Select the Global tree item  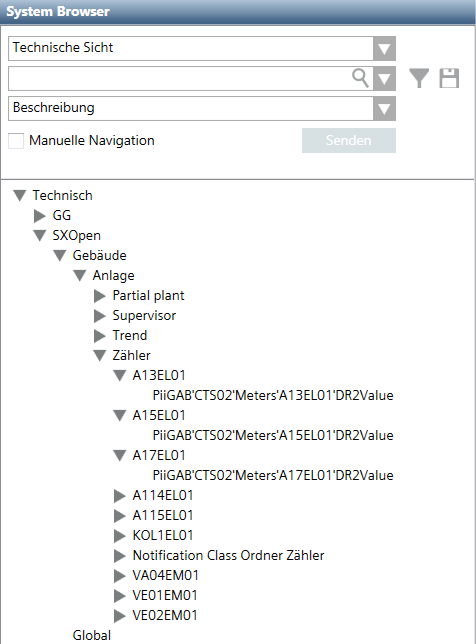point(92,635)
